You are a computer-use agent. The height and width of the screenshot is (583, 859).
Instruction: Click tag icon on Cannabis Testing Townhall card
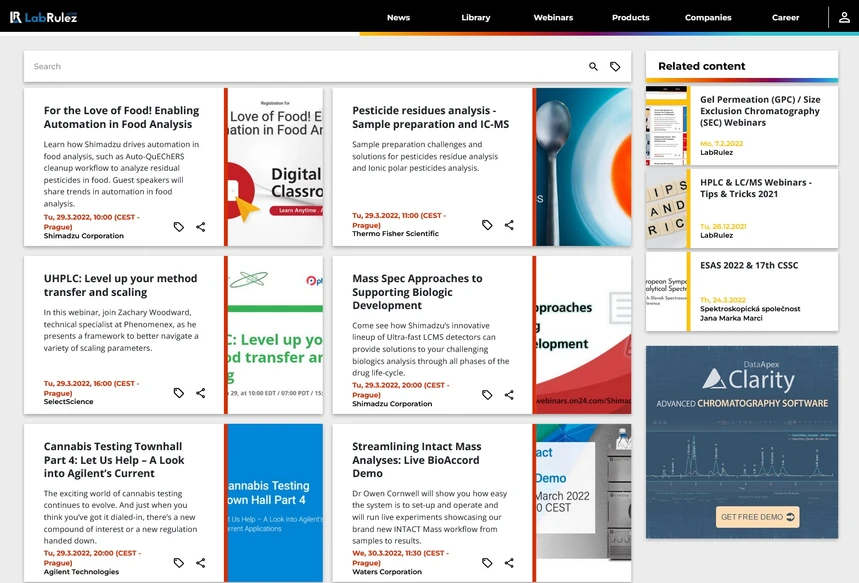tap(179, 563)
